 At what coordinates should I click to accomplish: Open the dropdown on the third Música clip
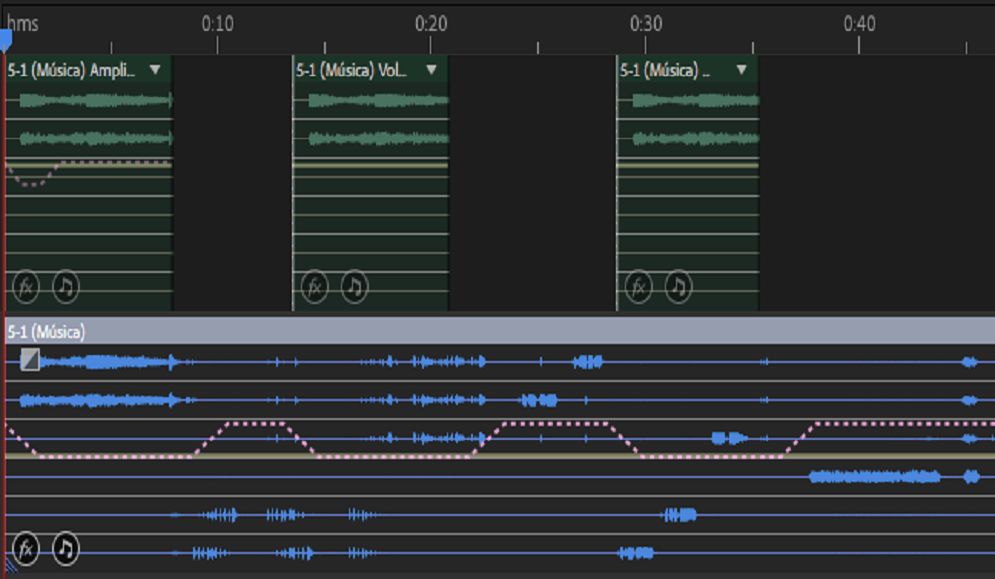[740, 71]
